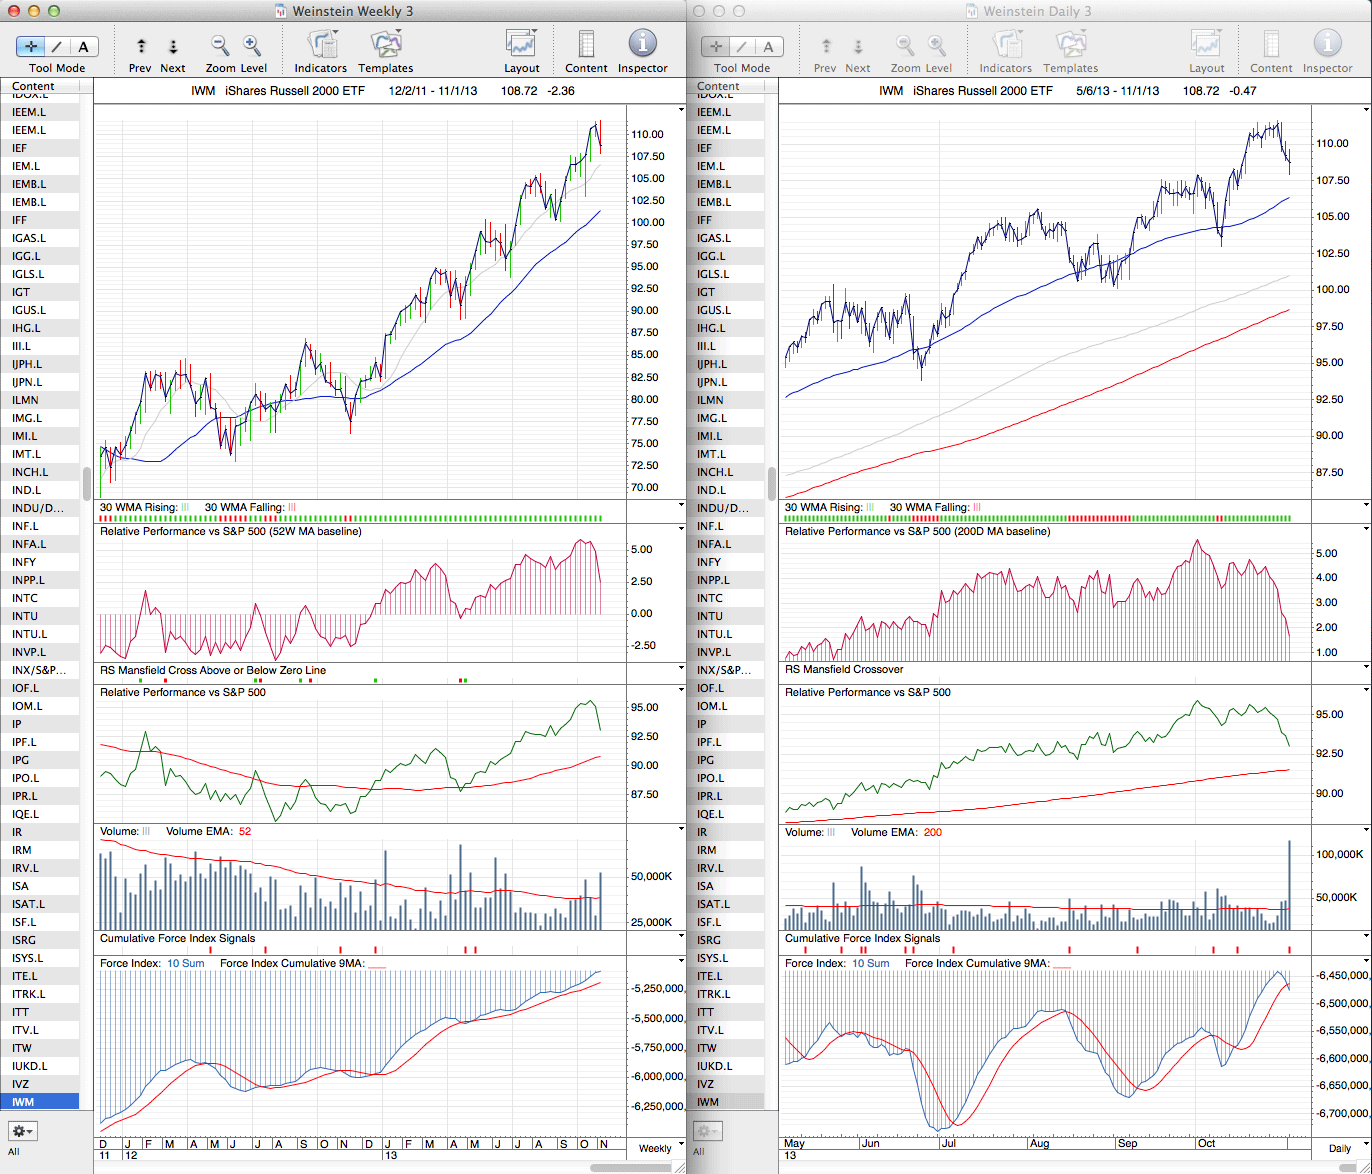The image size is (1372, 1174).
Task: Select ISRG in the Daily window symbol list
Action: click(x=709, y=940)
